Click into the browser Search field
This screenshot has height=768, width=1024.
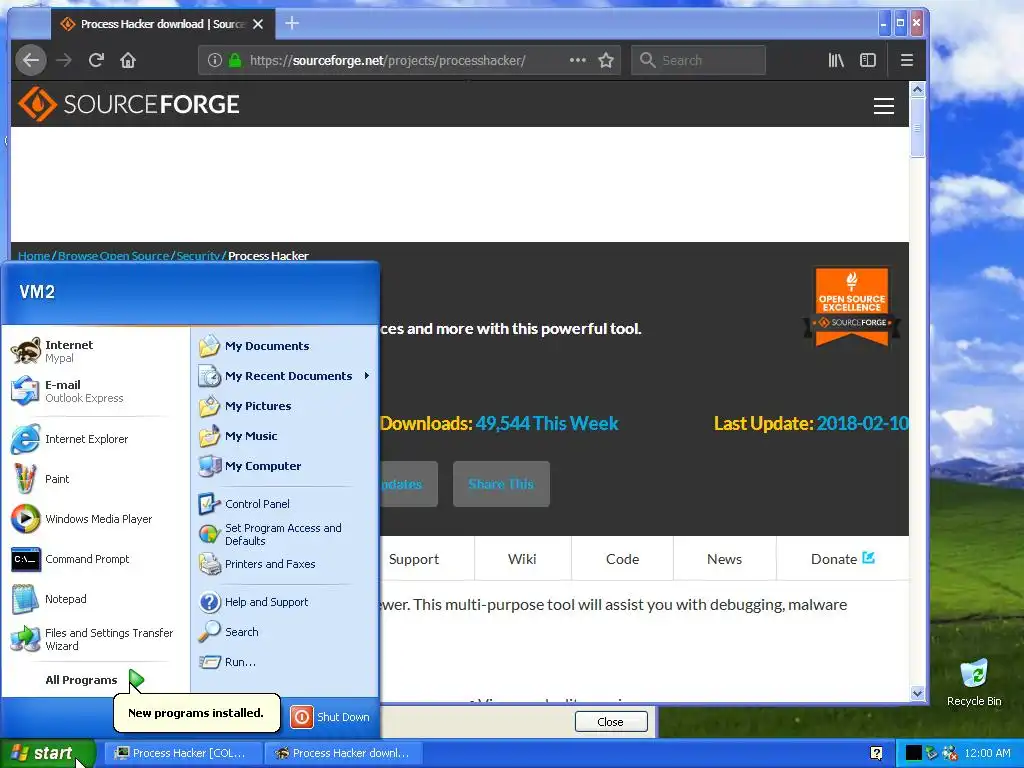(x=698, y=60)
